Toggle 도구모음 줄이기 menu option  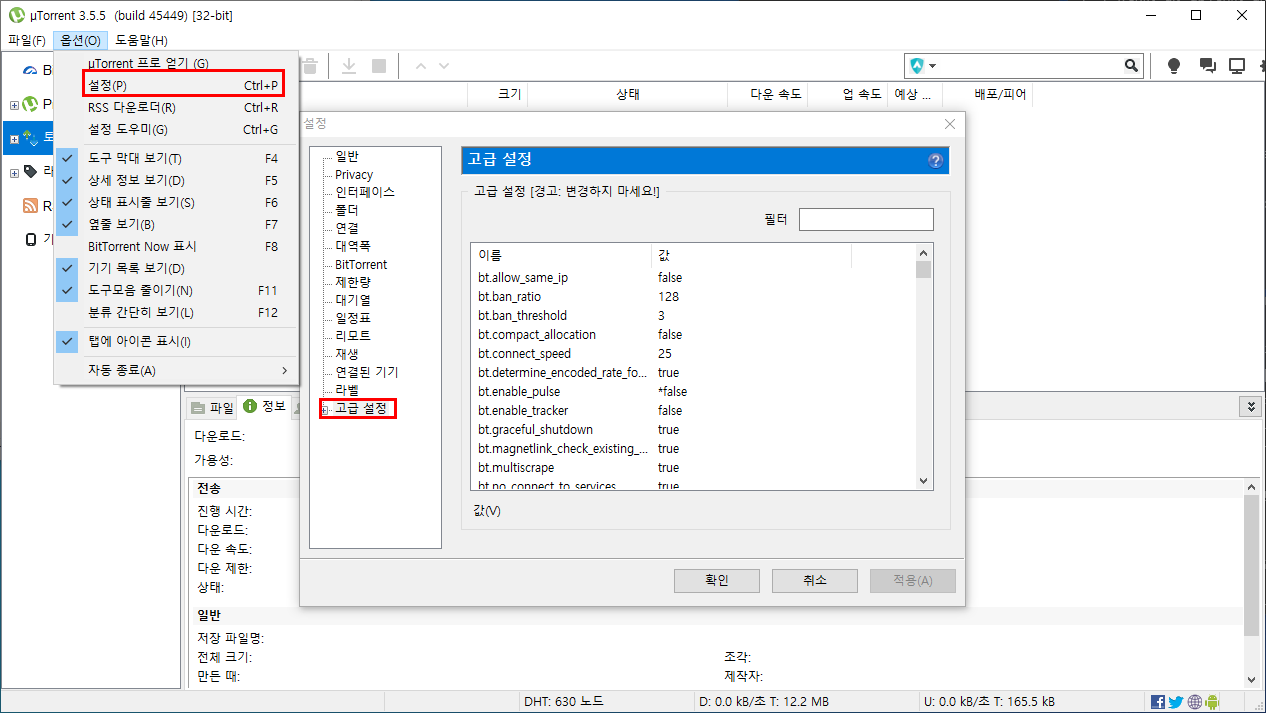(176, 290)
